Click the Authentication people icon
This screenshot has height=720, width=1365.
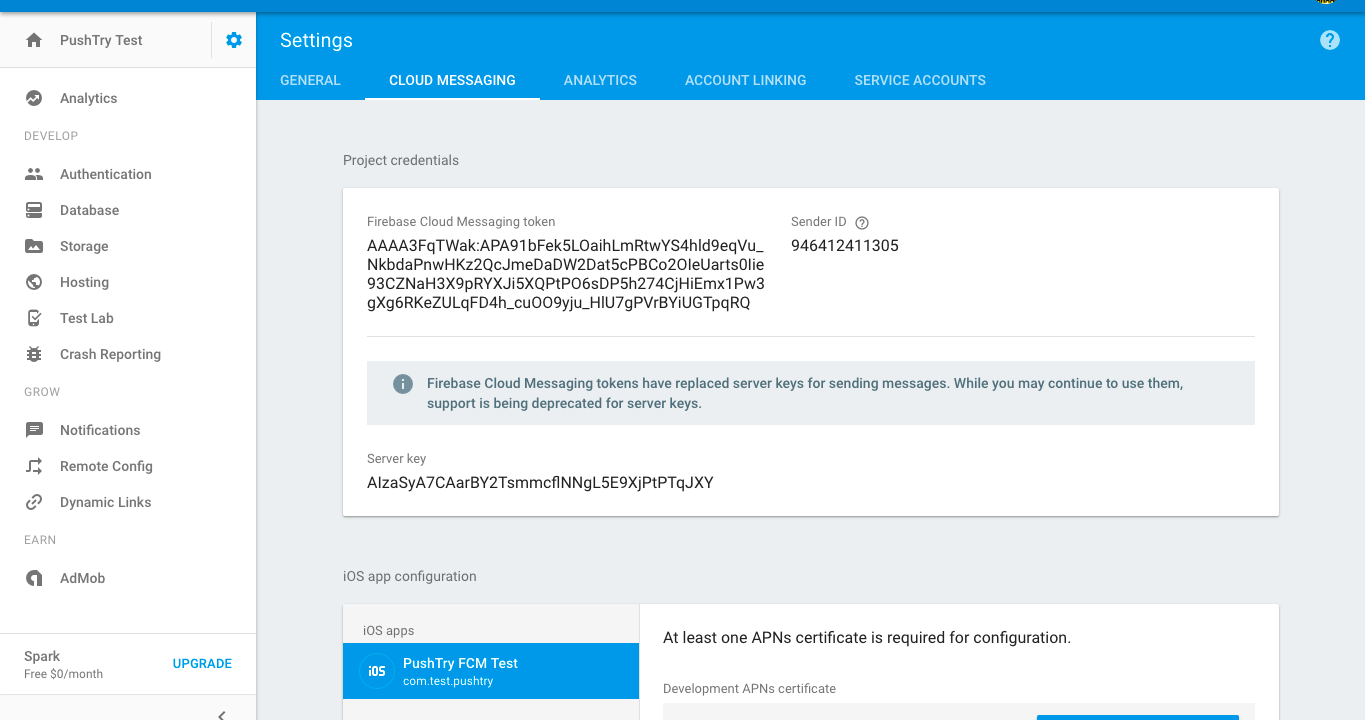coord(34,174)
